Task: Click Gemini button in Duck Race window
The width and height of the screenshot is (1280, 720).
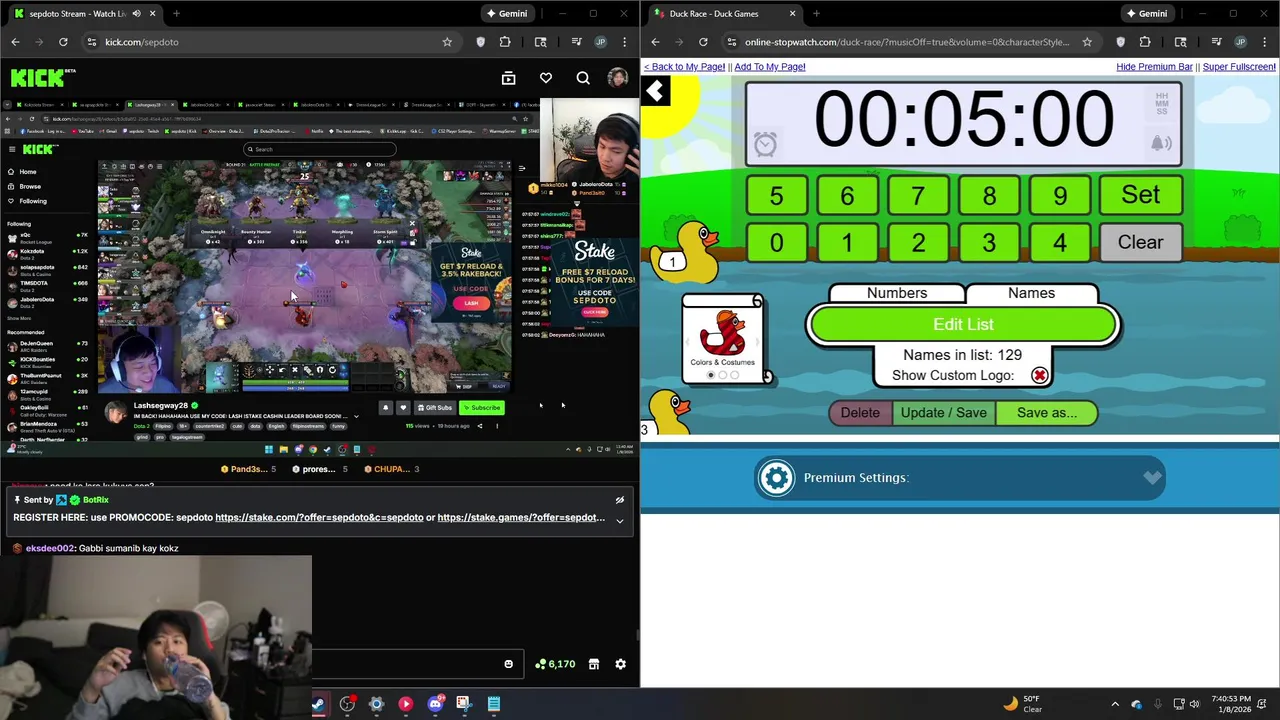Action: 1146,14
